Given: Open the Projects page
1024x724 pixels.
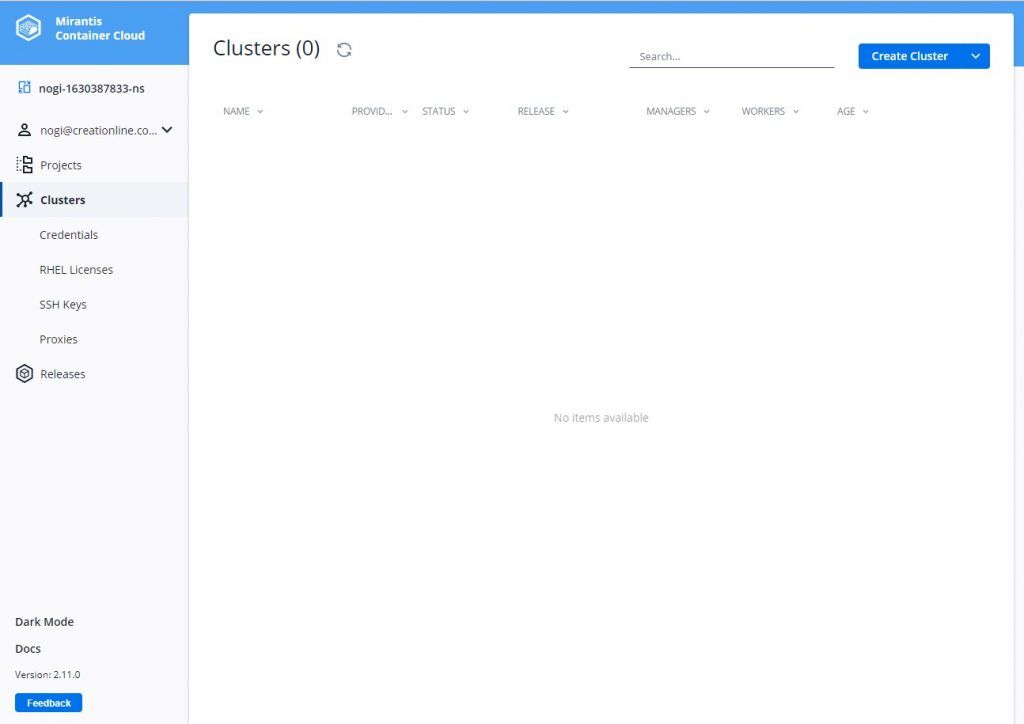Looking at the screenshot, I should coord(61,165).
